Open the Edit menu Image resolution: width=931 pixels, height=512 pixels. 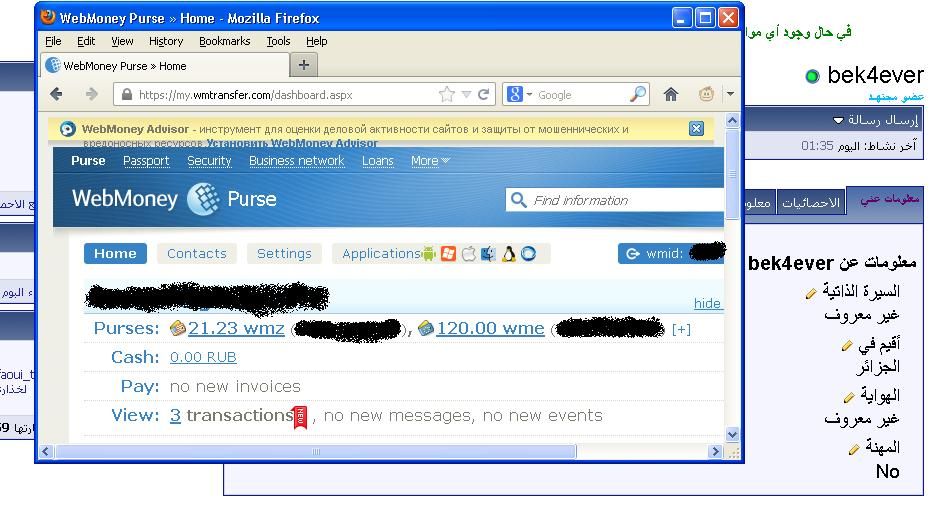click(x=86, y=41)
